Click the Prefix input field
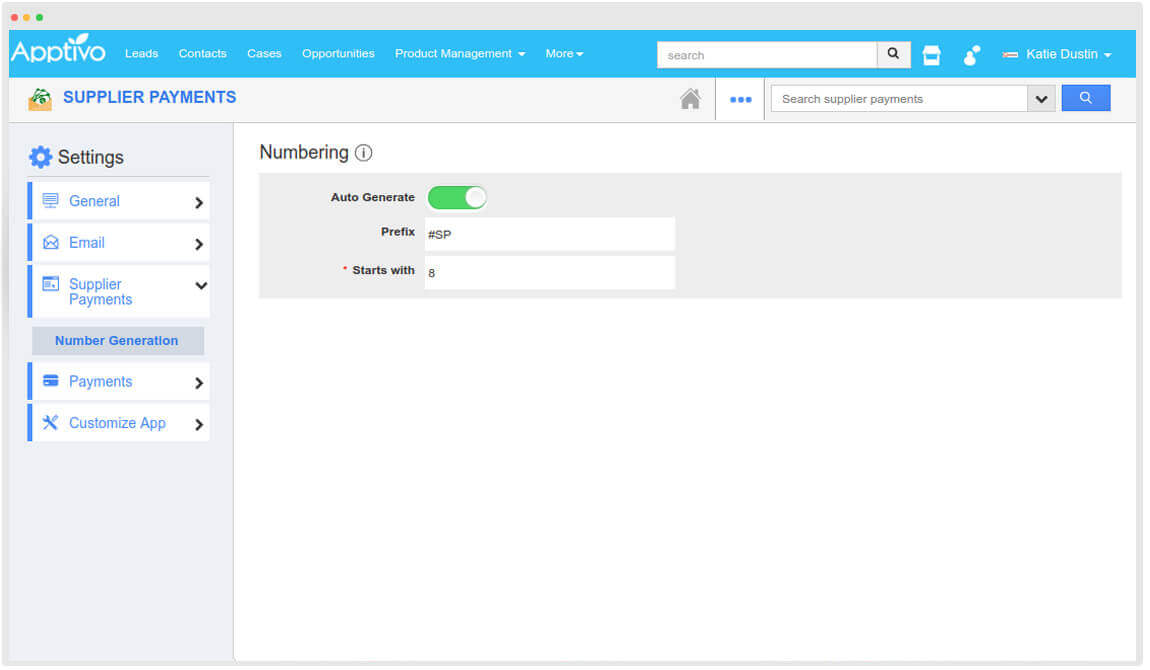Image resolution: width=1150 pixels, height=670 pixels. coord(549,234)
